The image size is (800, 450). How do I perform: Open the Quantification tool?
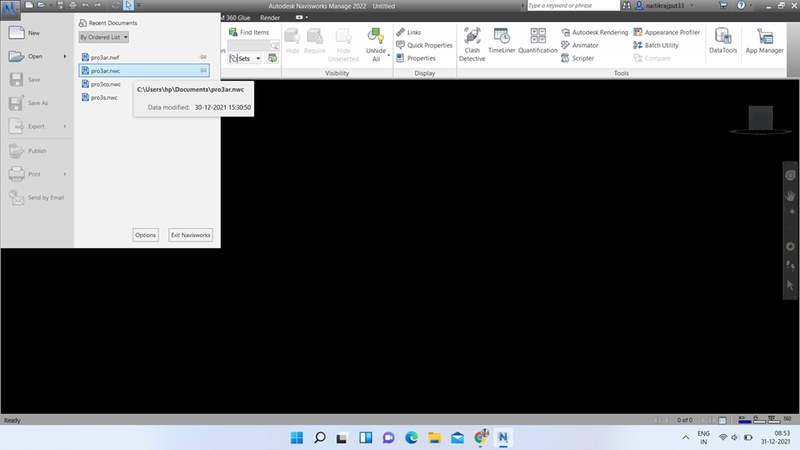(x=538, y=41)
